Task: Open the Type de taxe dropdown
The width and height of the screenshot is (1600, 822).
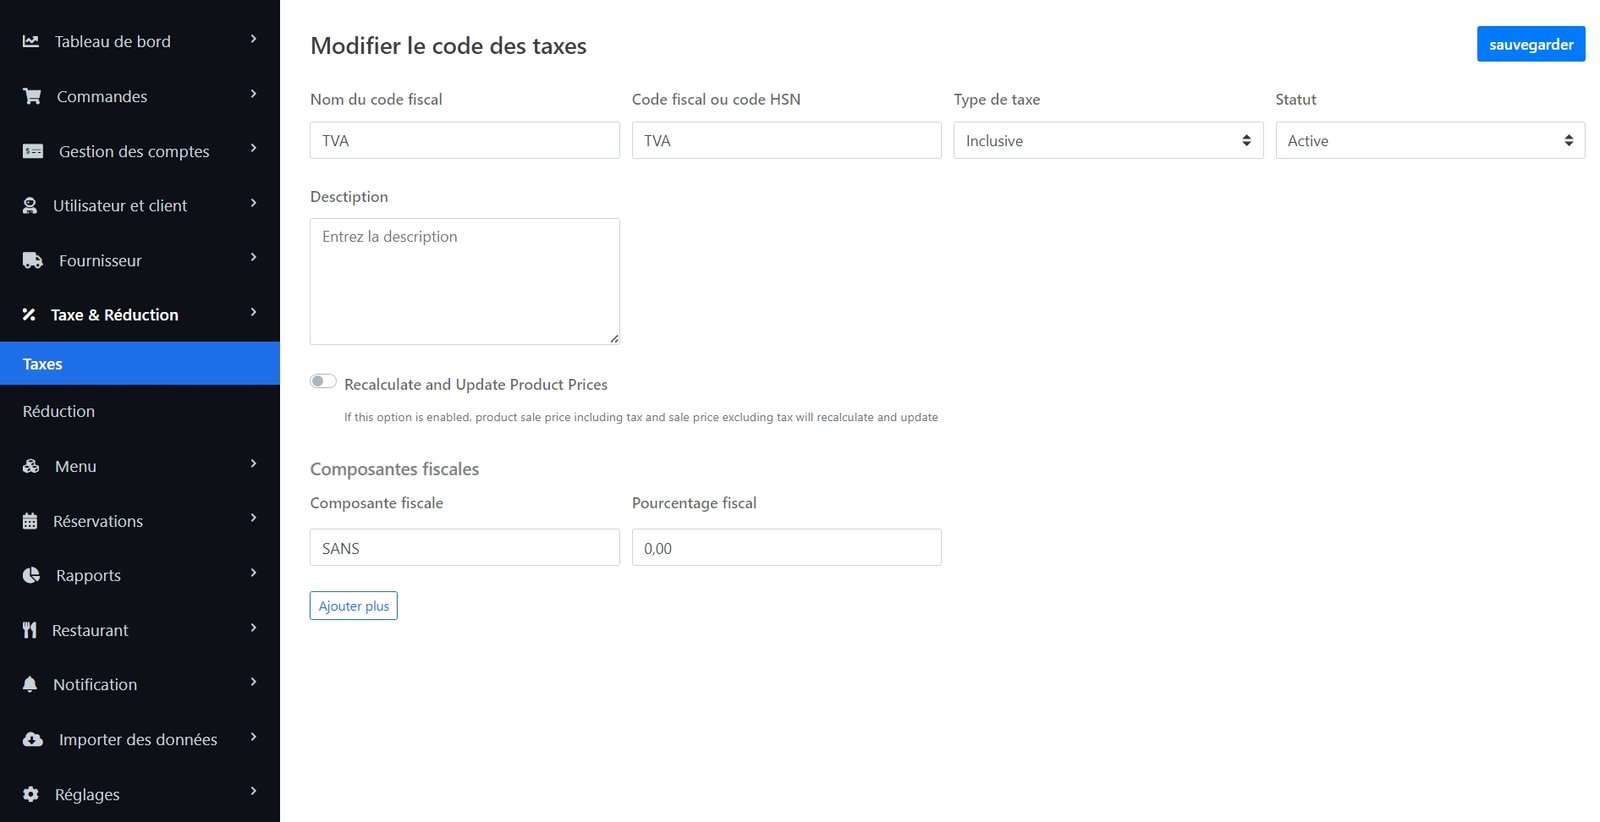Action: tap(1107, 141)
